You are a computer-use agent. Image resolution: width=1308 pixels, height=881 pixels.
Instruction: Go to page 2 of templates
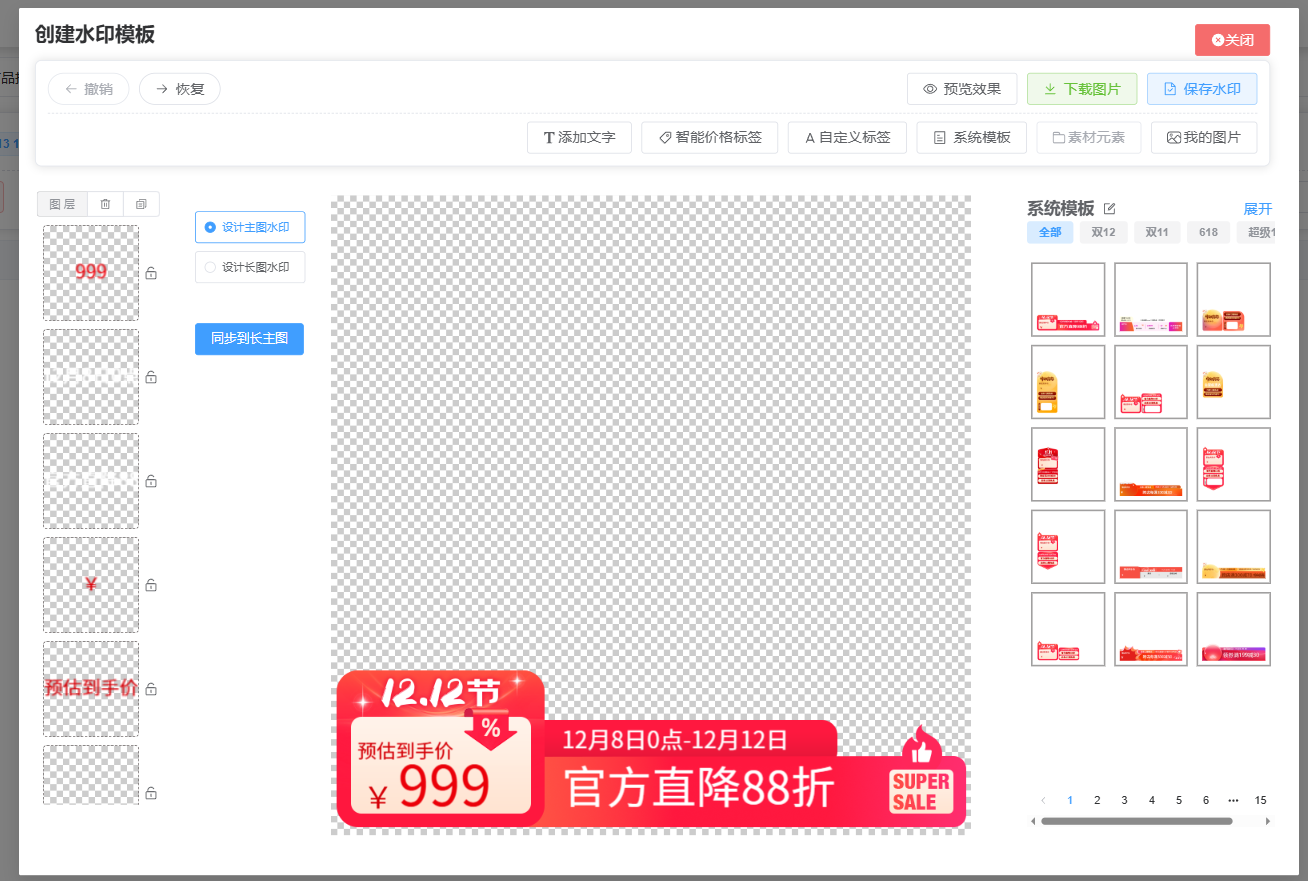pyautogui.click(x=1097, y=800)
